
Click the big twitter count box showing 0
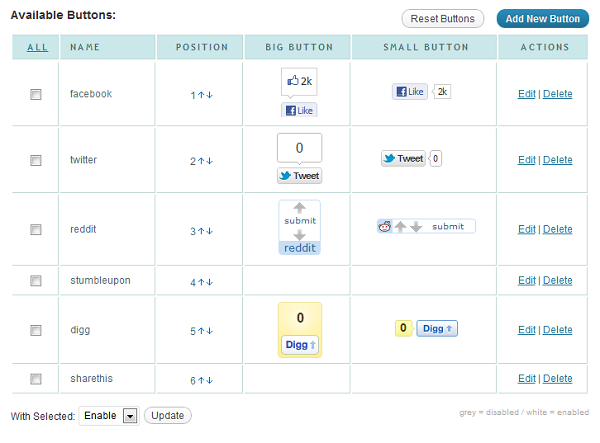point(300,148)
